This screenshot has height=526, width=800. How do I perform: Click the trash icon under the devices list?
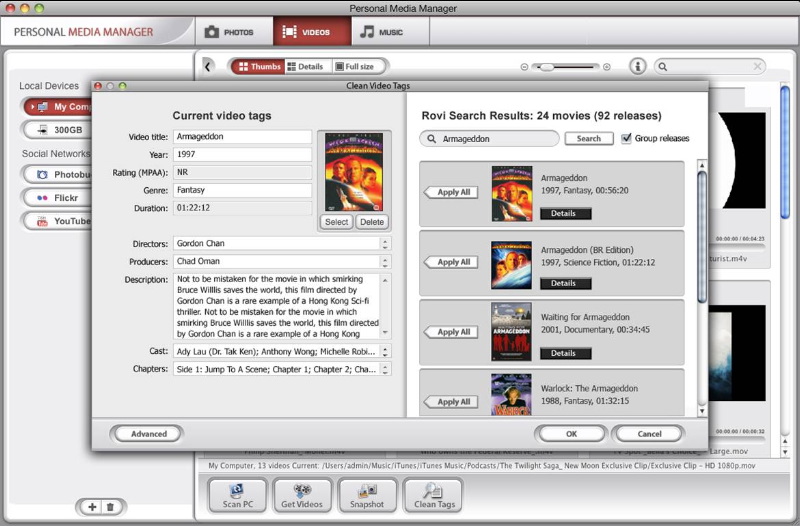[110, 507]
